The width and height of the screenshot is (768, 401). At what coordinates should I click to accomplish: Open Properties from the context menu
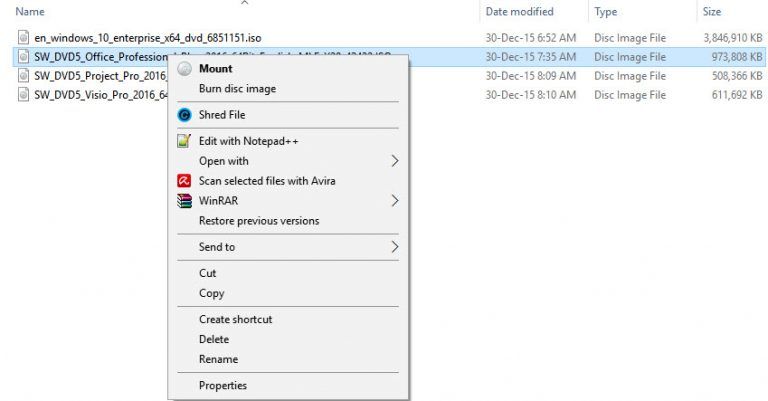(x=223, y=385)
